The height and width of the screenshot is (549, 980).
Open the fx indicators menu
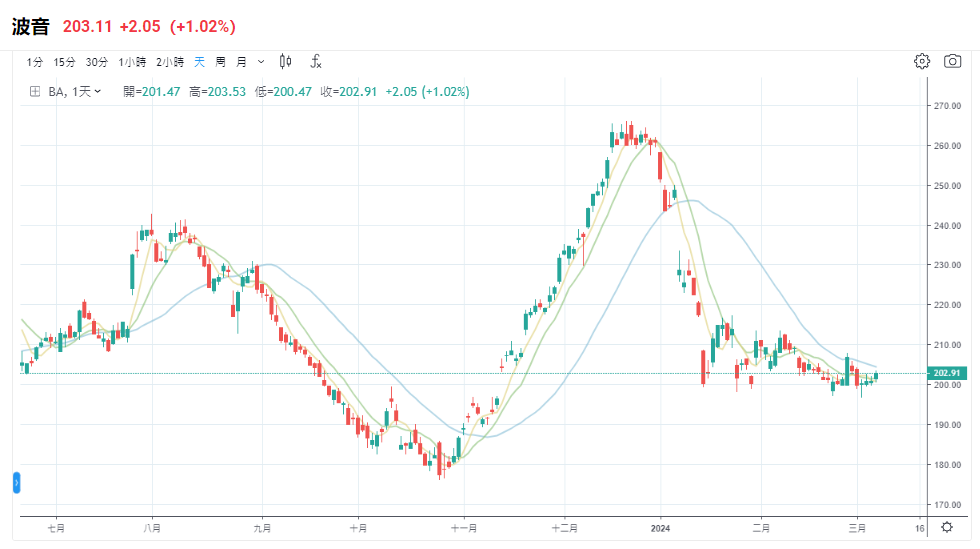coord(316,61)
